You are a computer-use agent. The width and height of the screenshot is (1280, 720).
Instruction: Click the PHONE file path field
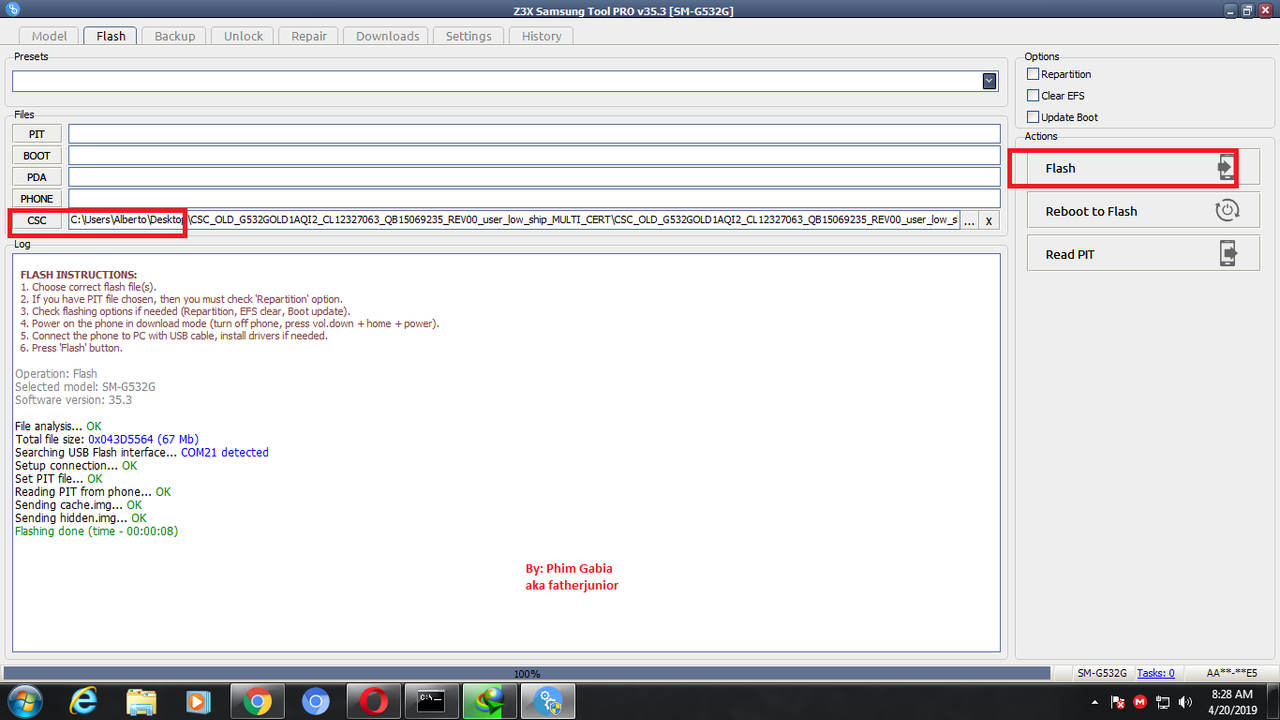[534, 198]
